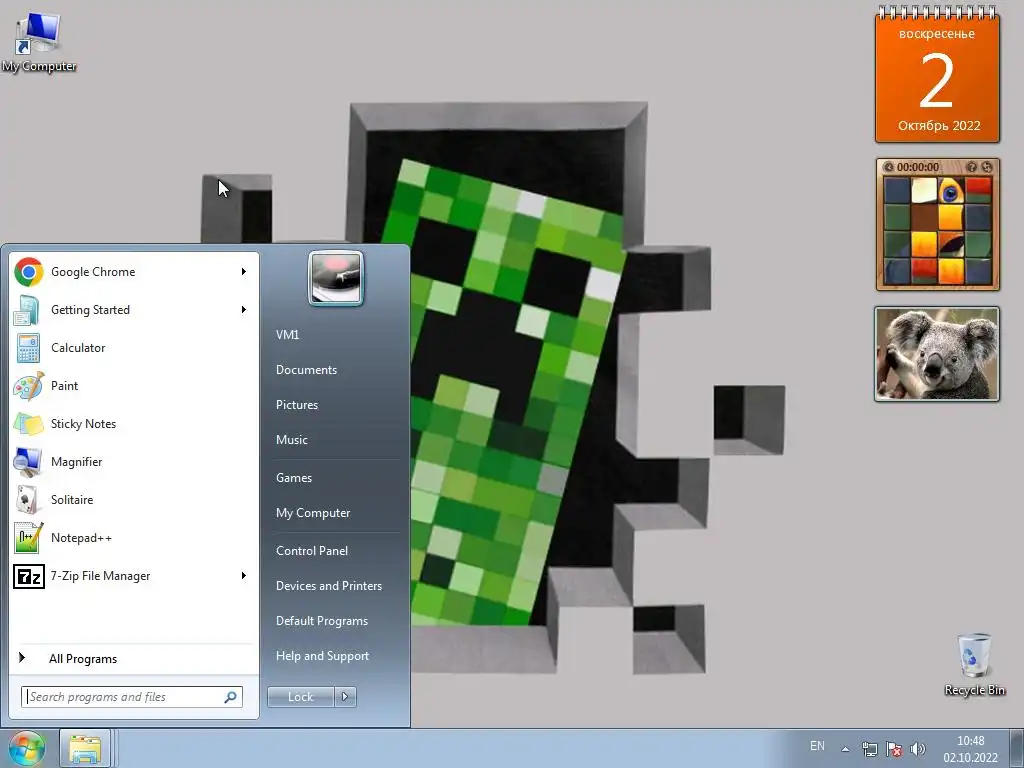Launch Solitaire game icon
The width and height of the screenshot is (1024, 768).
pyautogui.click(x=28, y=500)
